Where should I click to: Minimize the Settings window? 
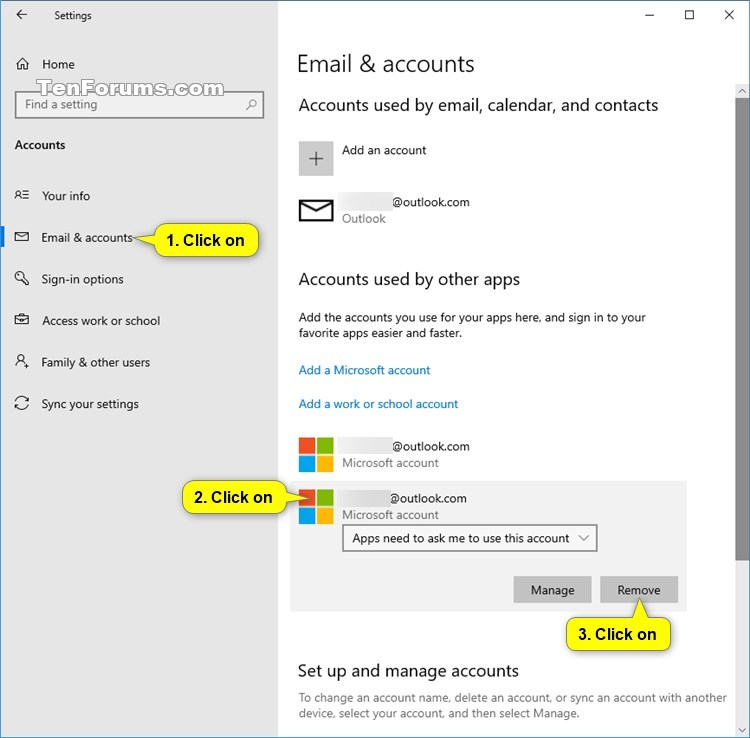(650, 15)
